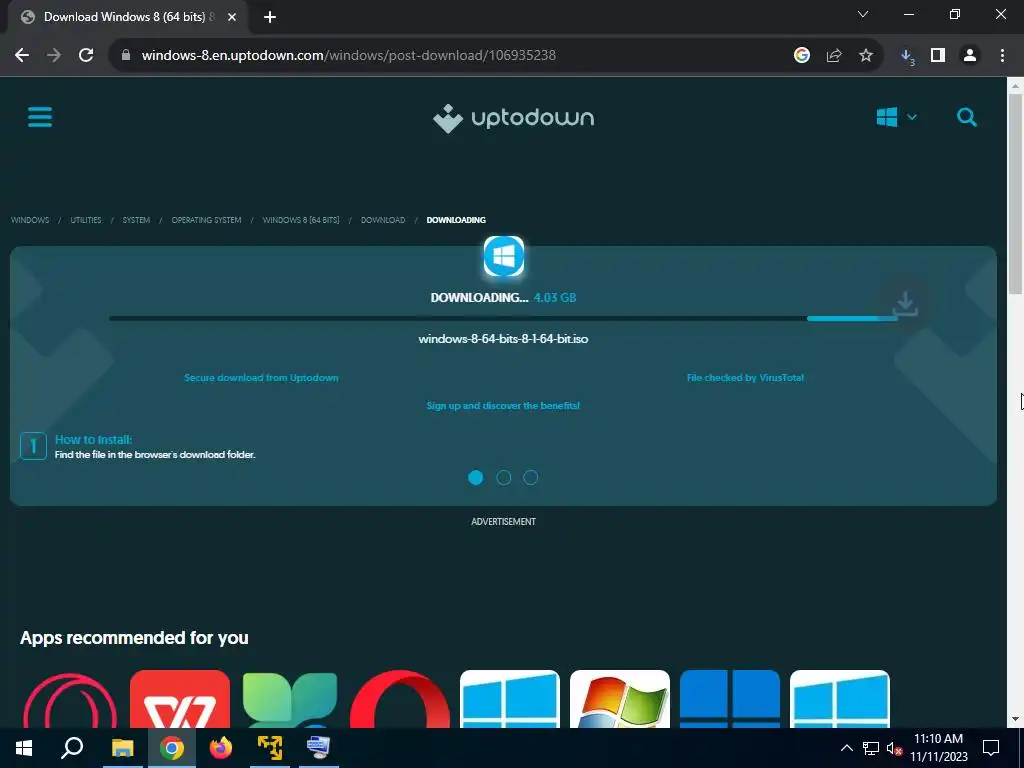
Task: Select the third carousel dot
Action: [x=531, y=477]
